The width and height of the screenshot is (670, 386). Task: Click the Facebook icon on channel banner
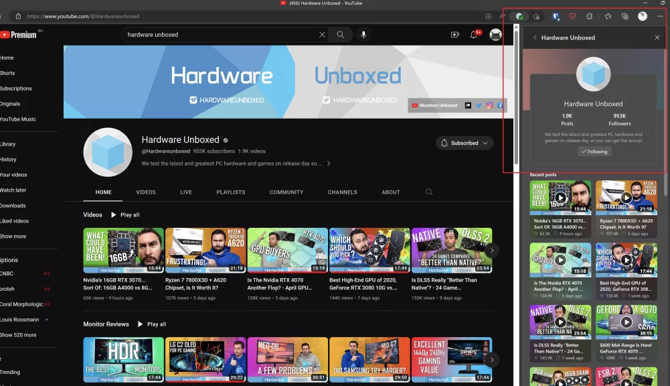[500, 105]
